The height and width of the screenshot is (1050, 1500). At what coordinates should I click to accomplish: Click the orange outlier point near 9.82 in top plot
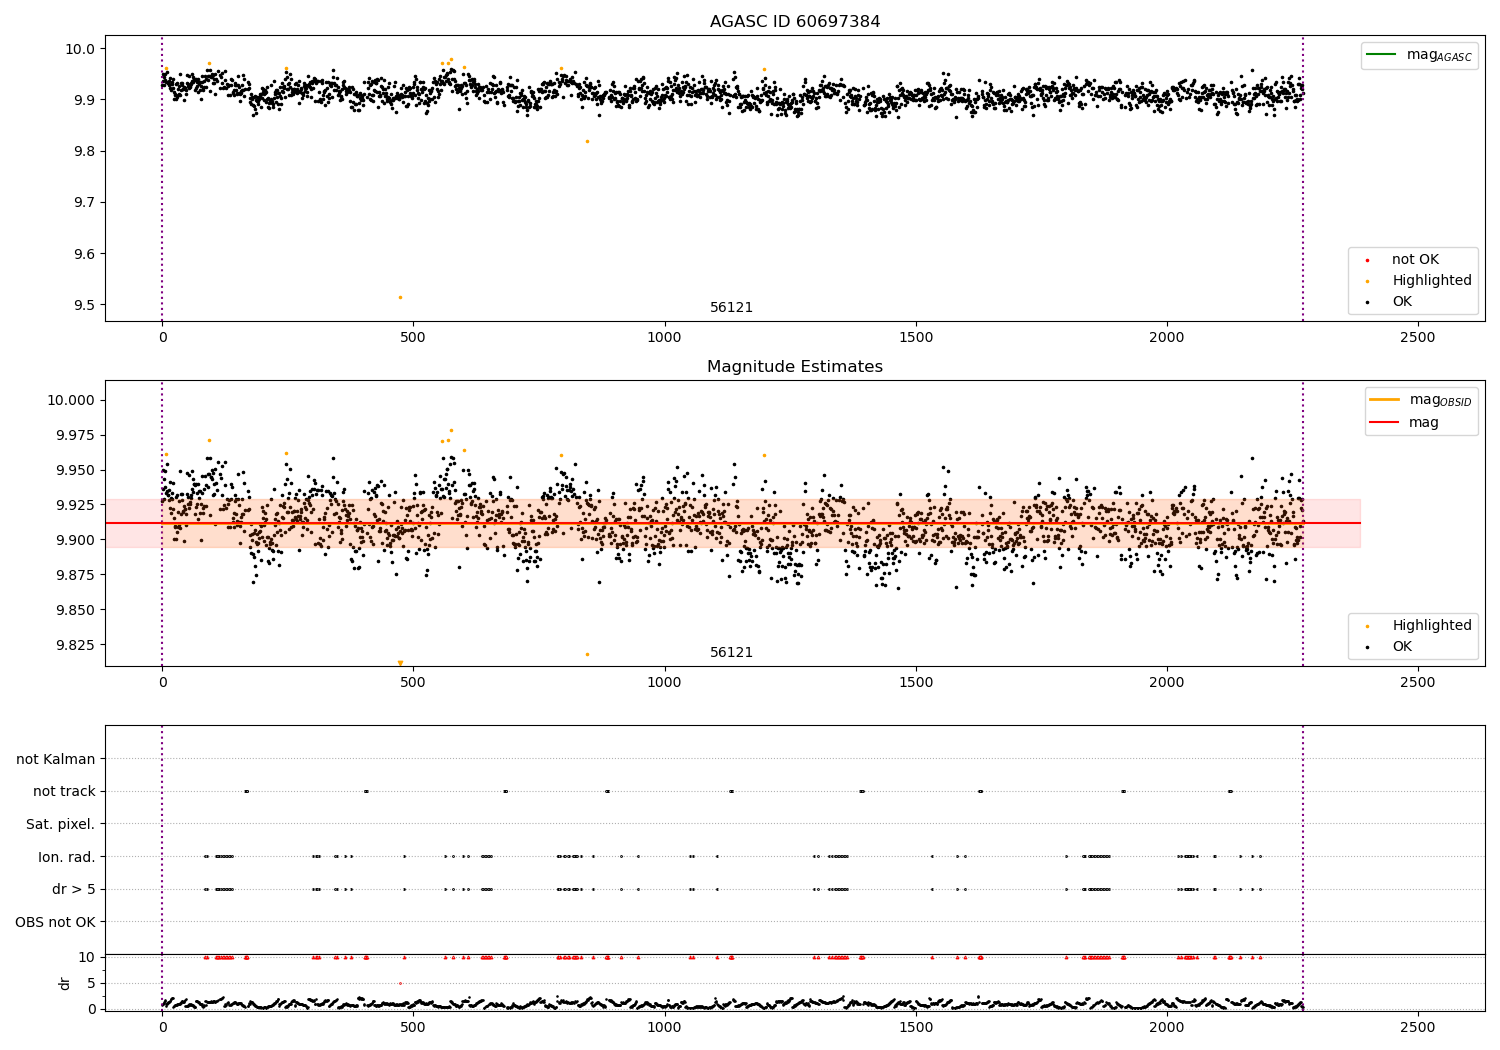(x=587, y=141)
